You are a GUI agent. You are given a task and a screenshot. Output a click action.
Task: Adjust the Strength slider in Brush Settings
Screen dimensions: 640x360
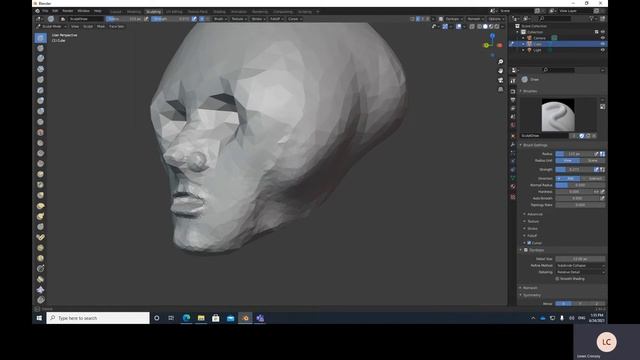(574, 169)
